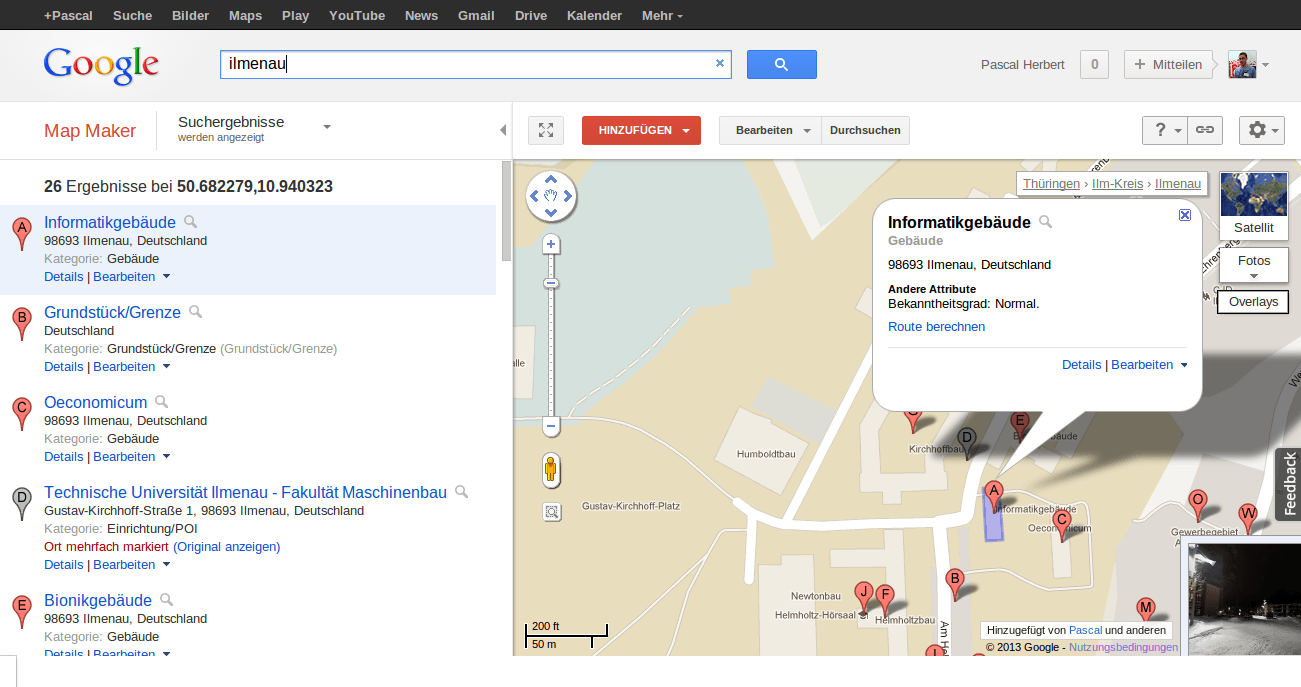This screenshot has height=687, width=1301.
Task: Collapse the left results panel arrow
Action: [x=503, y=130]
